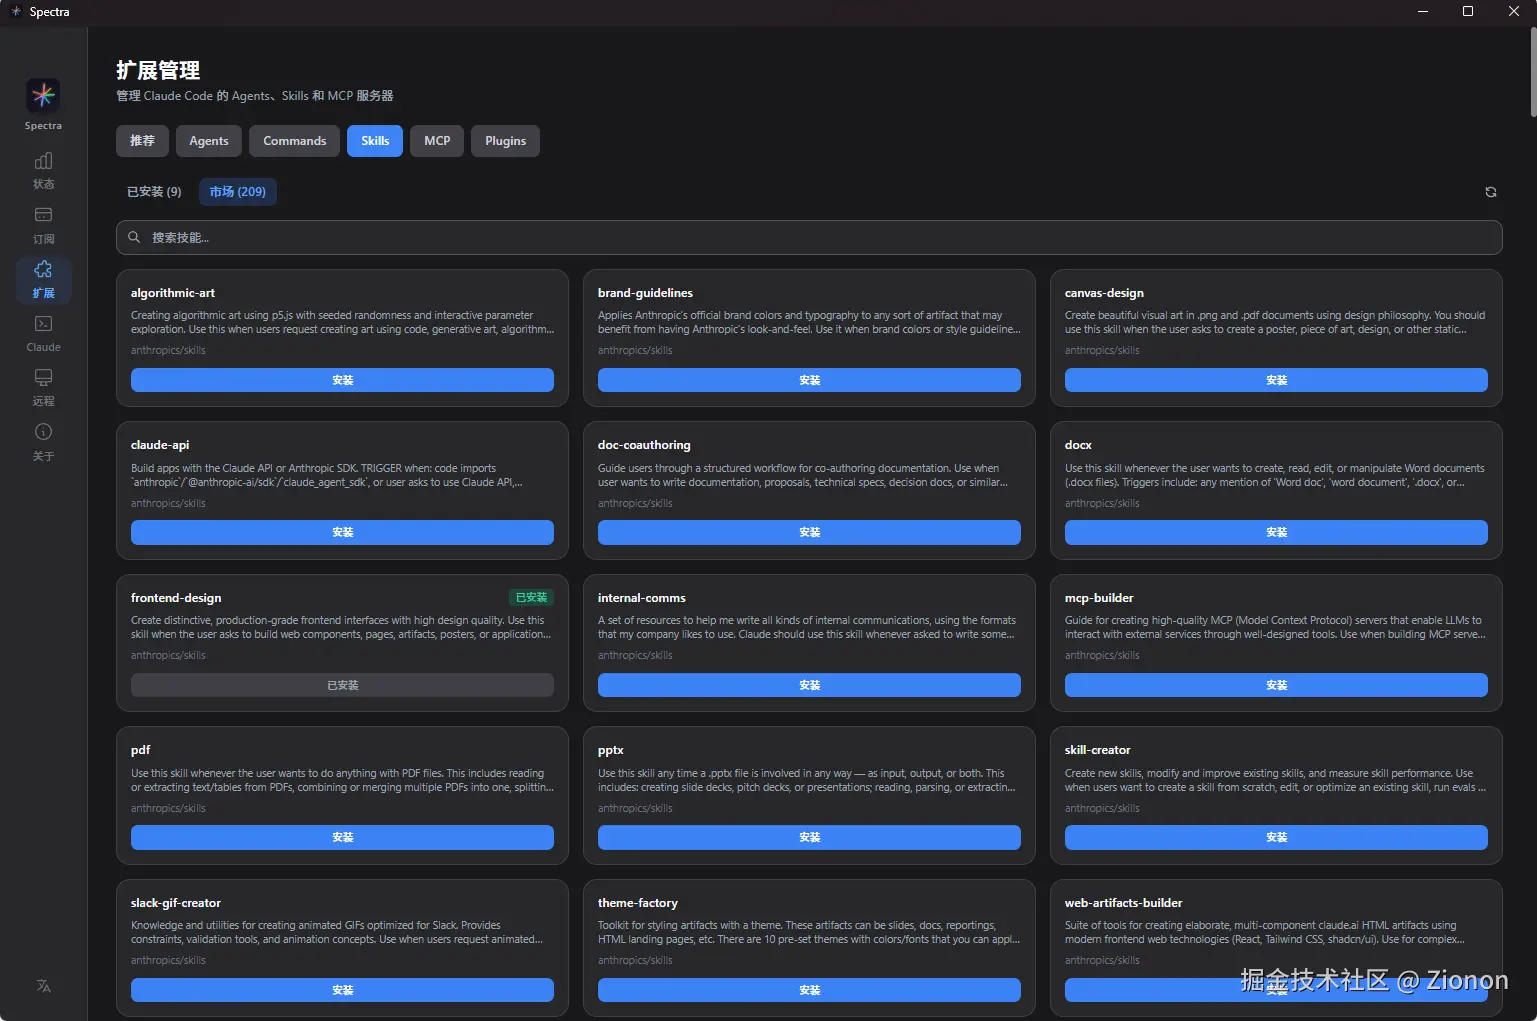Click the theme-factory card title
Screen dimensions: 1537x1021
click(638, 903)
